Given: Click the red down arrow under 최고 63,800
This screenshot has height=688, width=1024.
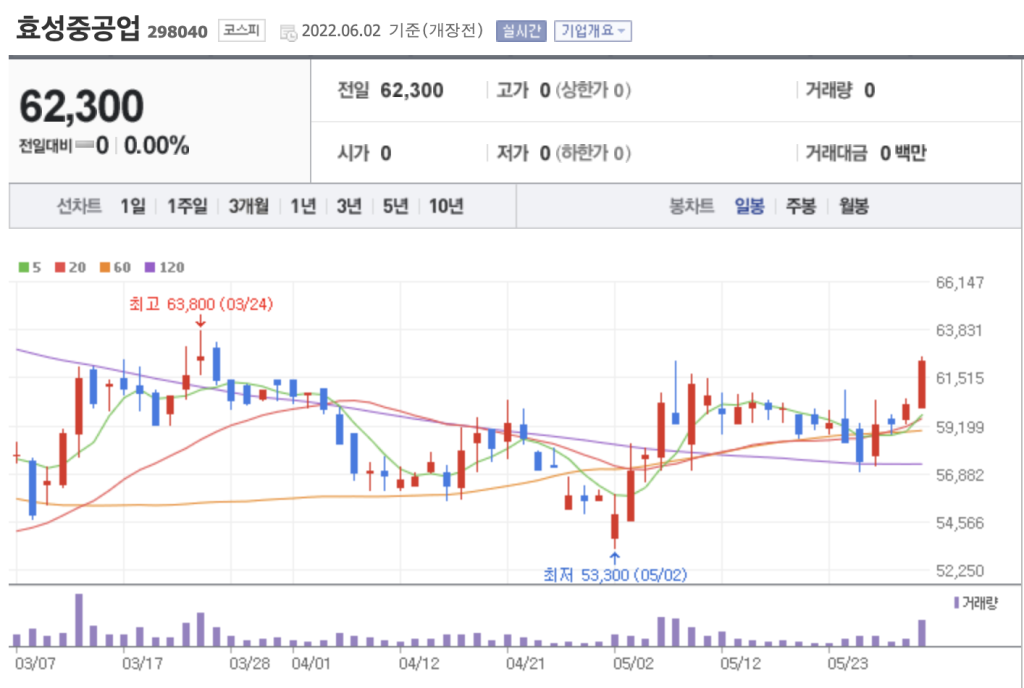Looking at the screenshot, I should 200,321.
